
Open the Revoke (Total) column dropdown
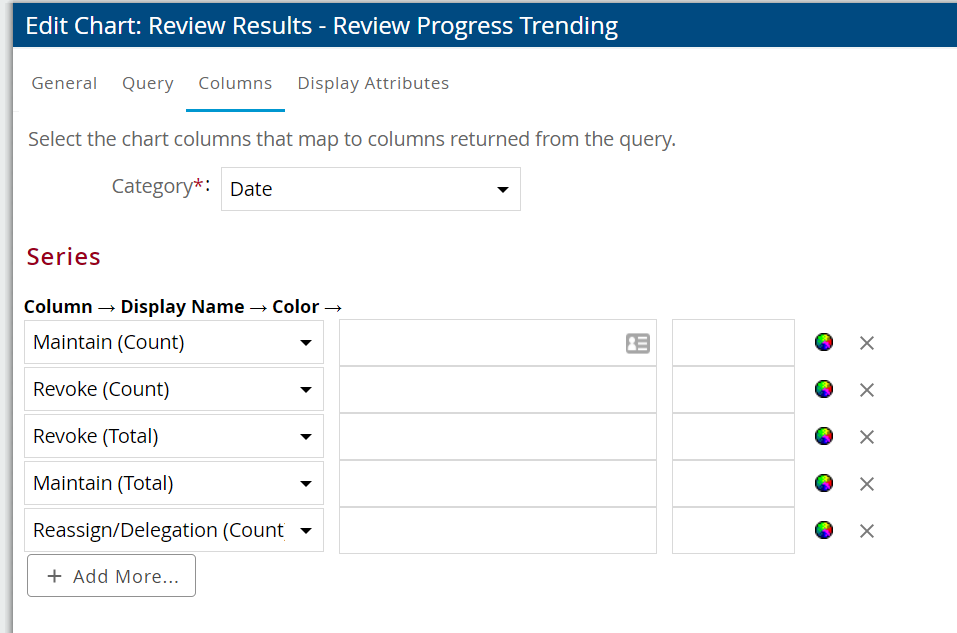173,436
